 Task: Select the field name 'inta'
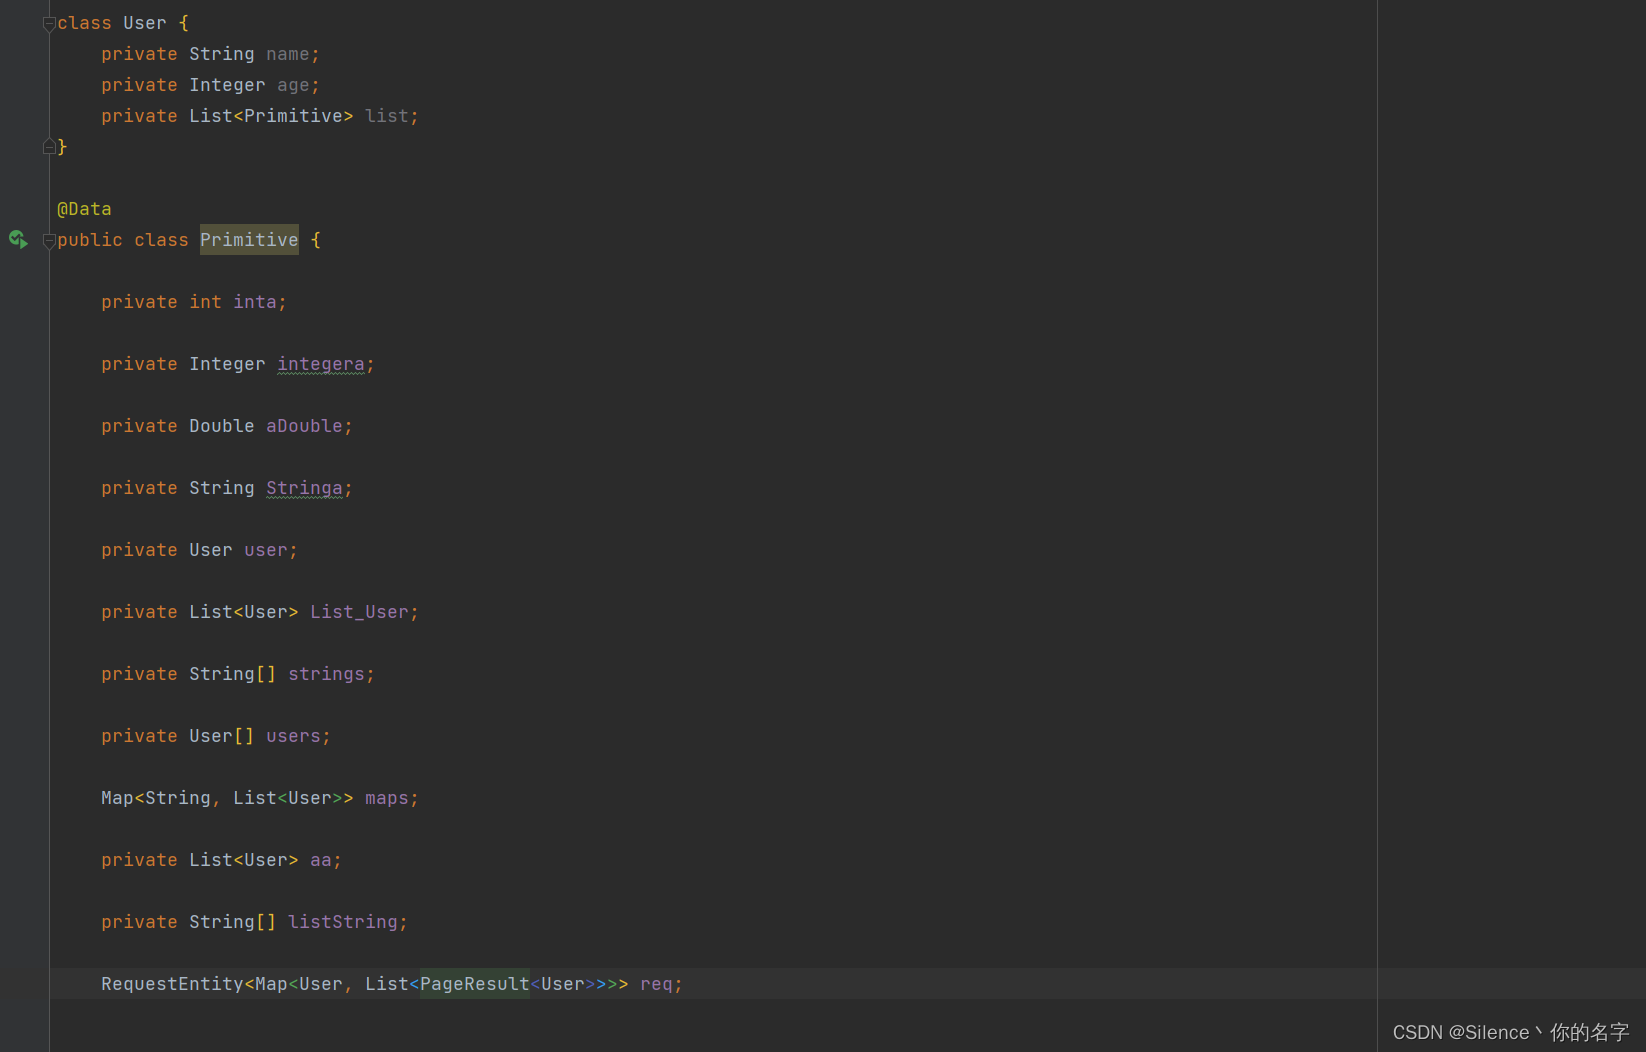255,302
